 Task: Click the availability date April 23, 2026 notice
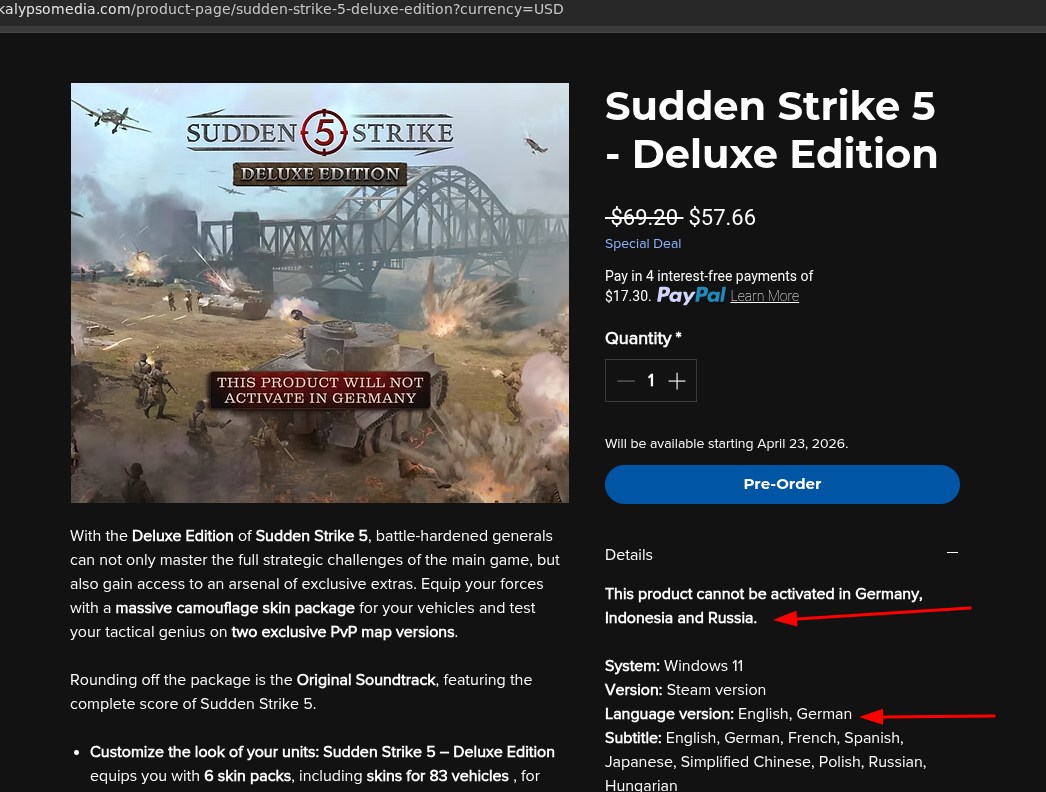tap(726, 443)
